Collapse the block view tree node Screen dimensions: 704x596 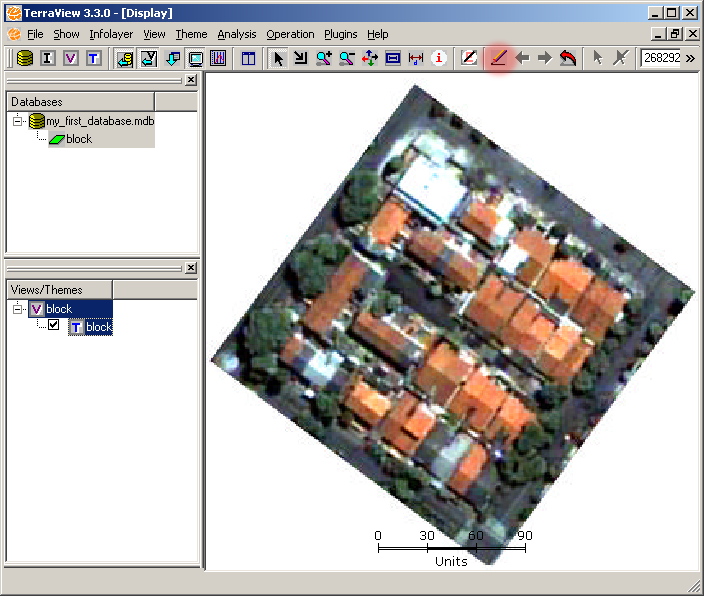click(19, 309)
